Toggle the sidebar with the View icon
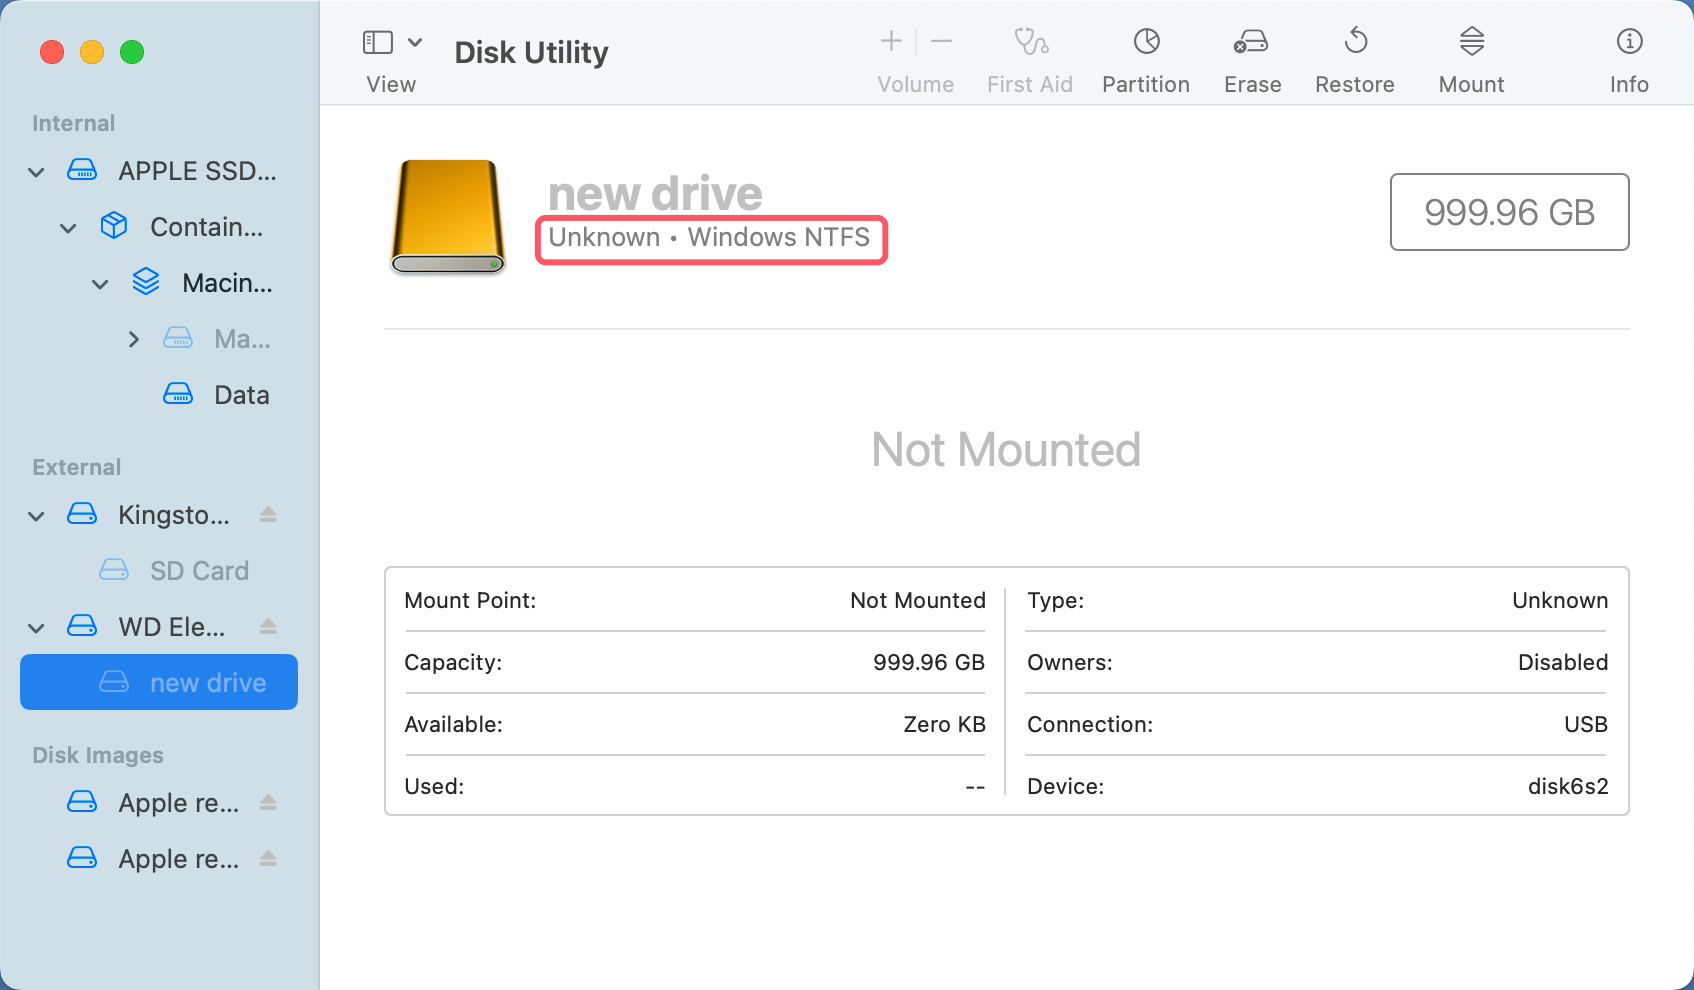 (377, 42)
